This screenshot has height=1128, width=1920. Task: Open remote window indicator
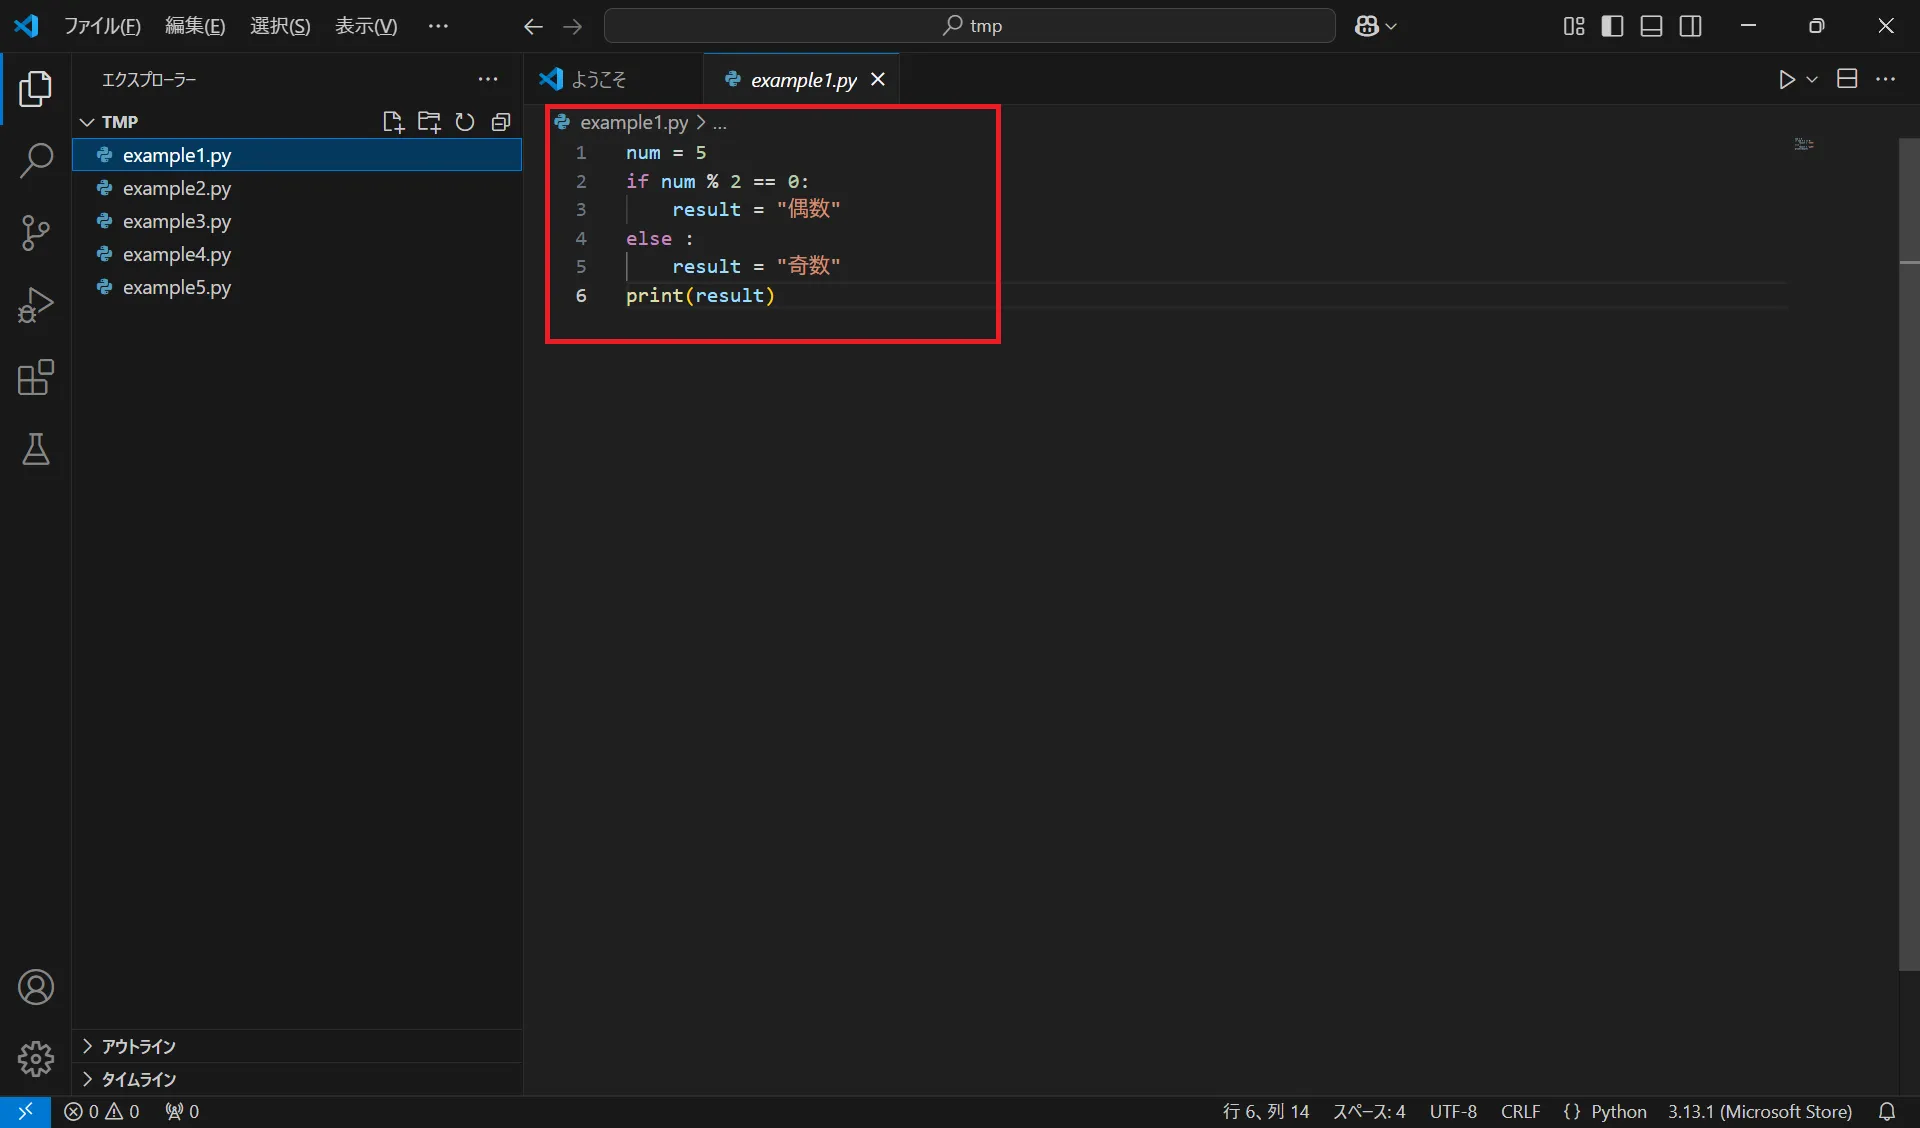point(25,1111)
